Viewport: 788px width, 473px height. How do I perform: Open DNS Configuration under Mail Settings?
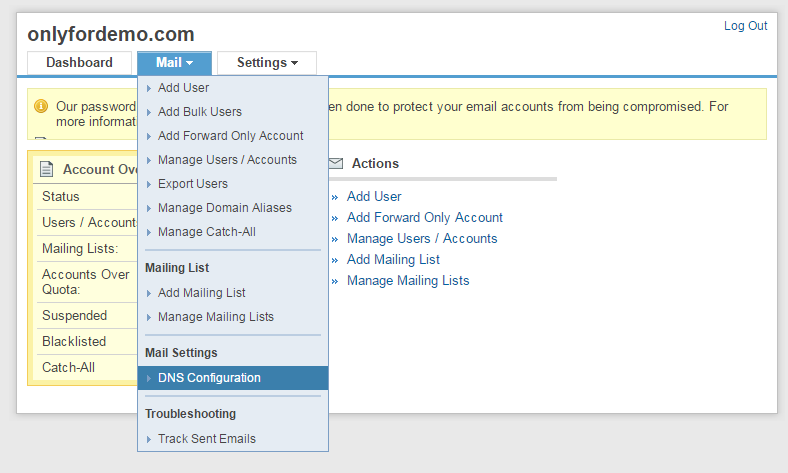point(209,378)
